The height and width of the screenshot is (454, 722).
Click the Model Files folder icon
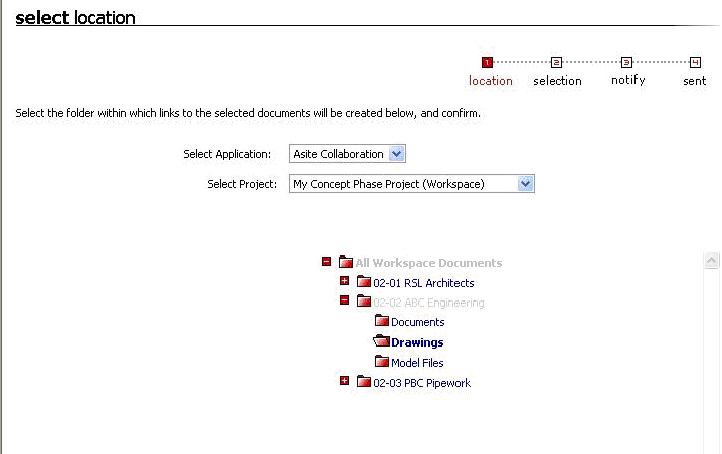point(381,361)
